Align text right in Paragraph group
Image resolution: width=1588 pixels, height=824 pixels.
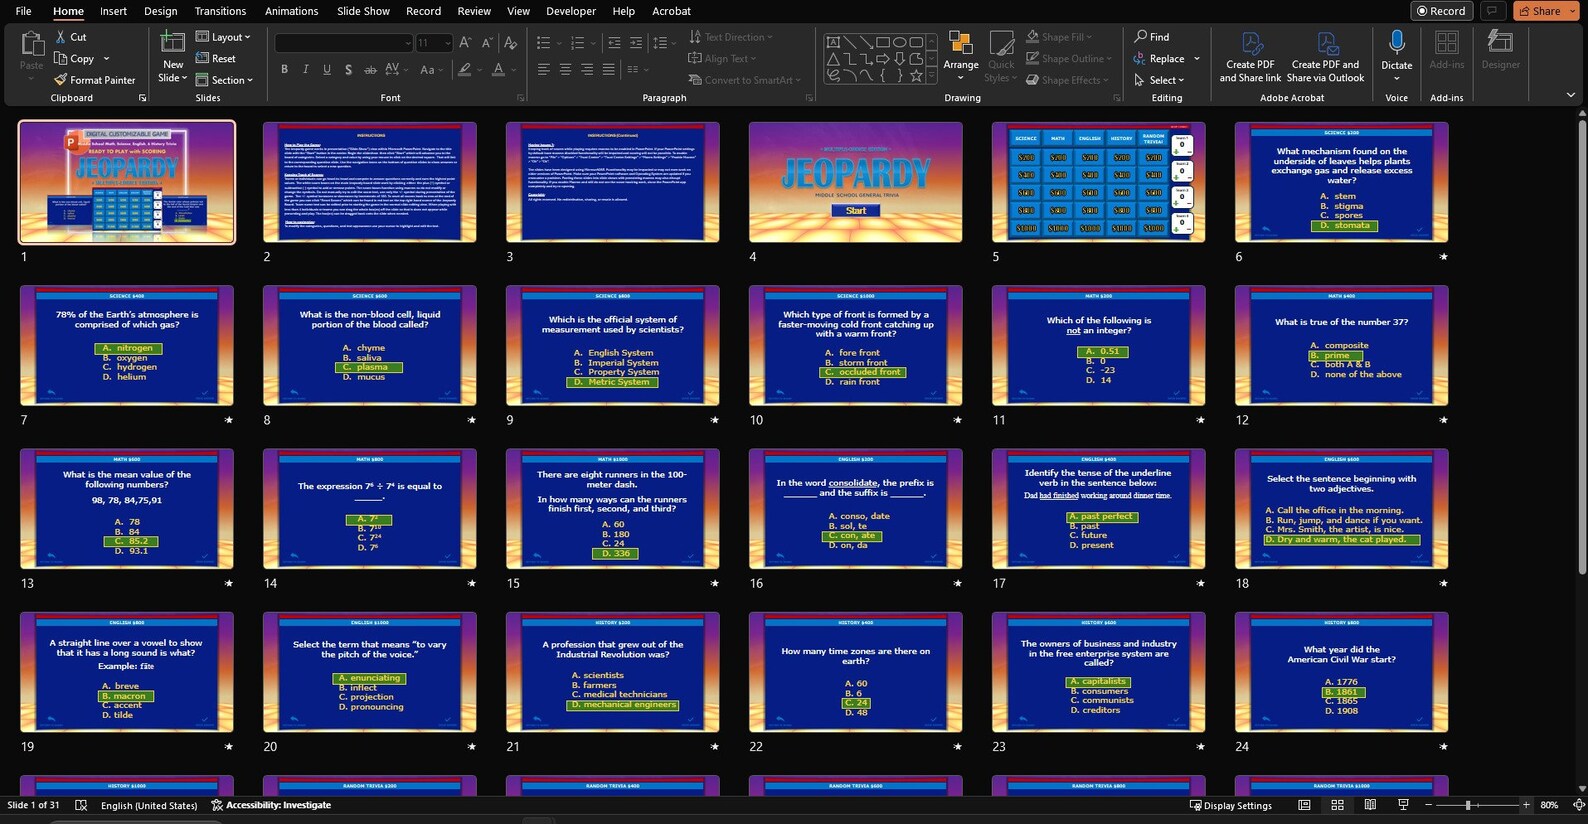[x=587, y=70]
